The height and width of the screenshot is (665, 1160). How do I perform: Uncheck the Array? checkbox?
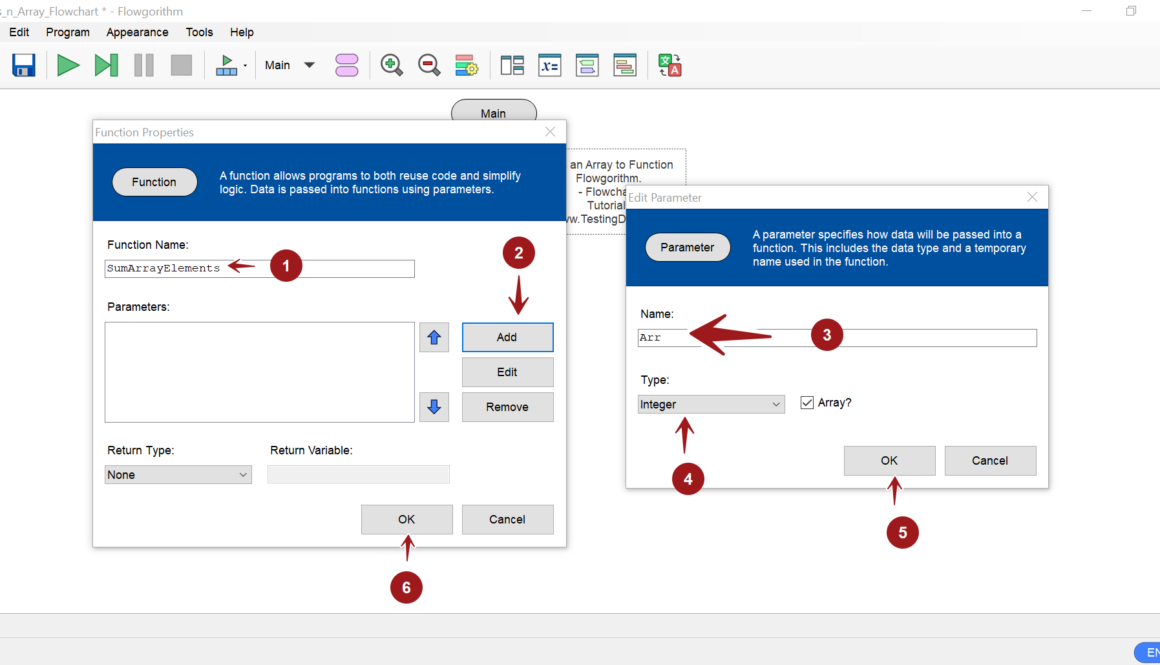point(808,403)
